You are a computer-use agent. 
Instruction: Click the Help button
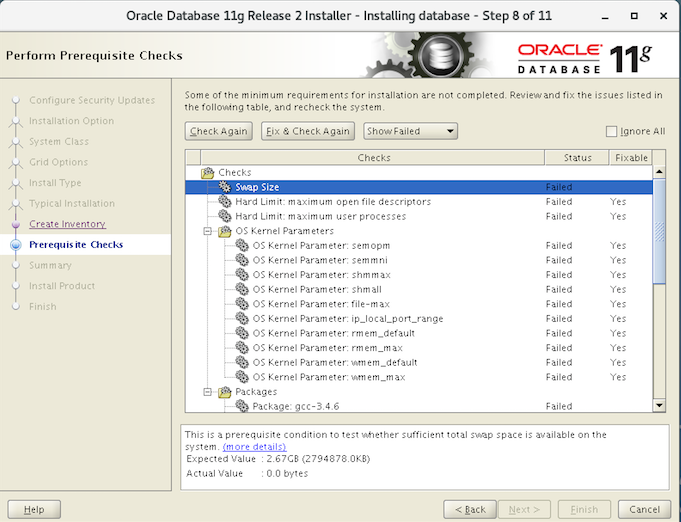[x=34, y=509]
